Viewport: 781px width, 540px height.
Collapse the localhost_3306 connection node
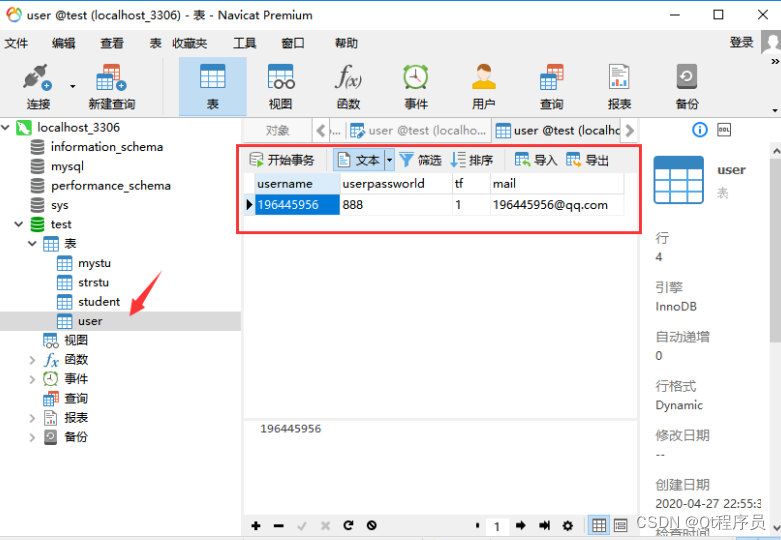click(x=5, y=128)
